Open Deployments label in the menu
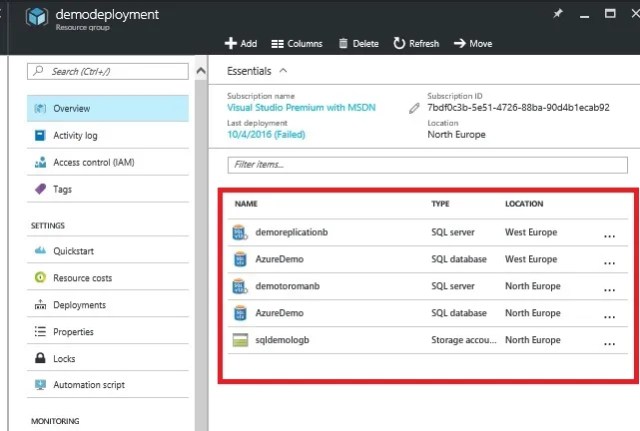The width and height of the screenshot is (640, 431). pos(79,305)
